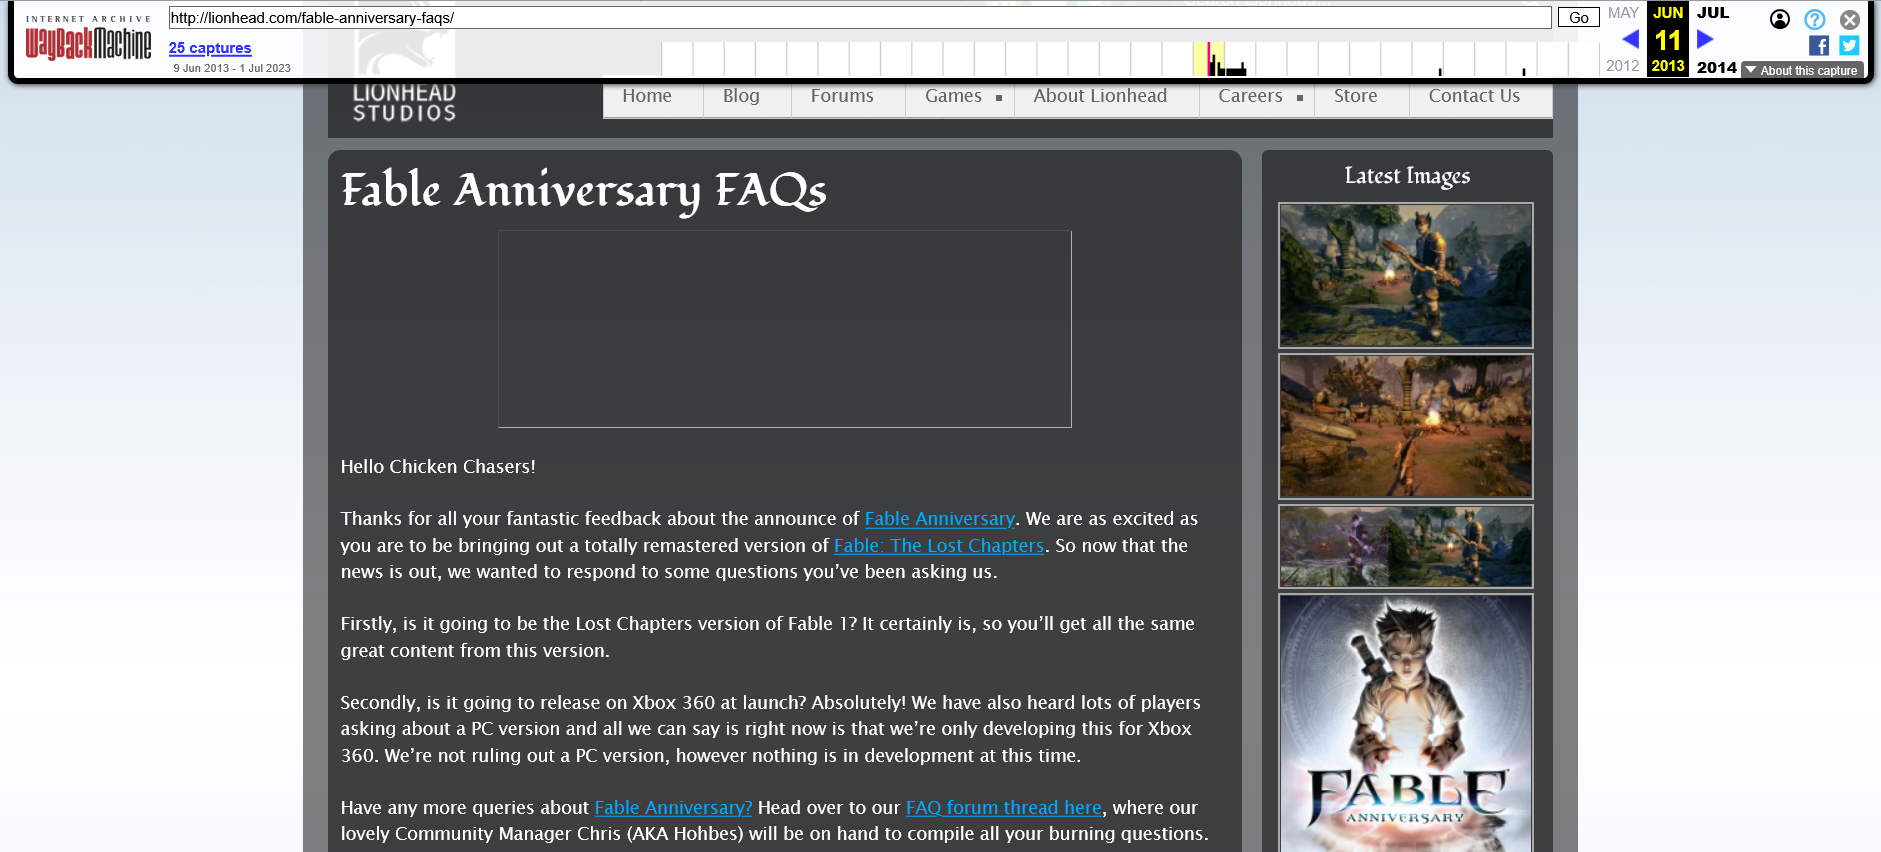1881x852 pixels.
Task: Open orange village fire screenshot thumbnail
Action: tap(1406, 426)
